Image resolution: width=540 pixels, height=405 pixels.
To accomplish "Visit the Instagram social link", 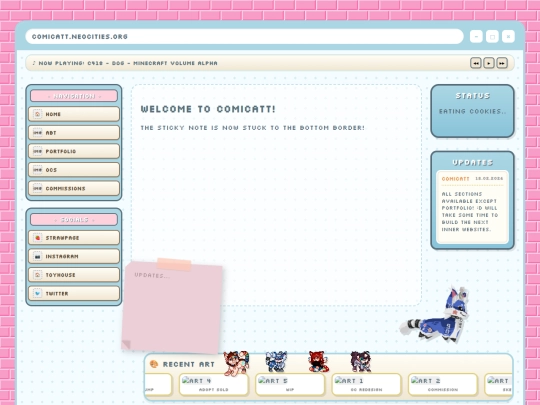I will click(x=74, y=256).
